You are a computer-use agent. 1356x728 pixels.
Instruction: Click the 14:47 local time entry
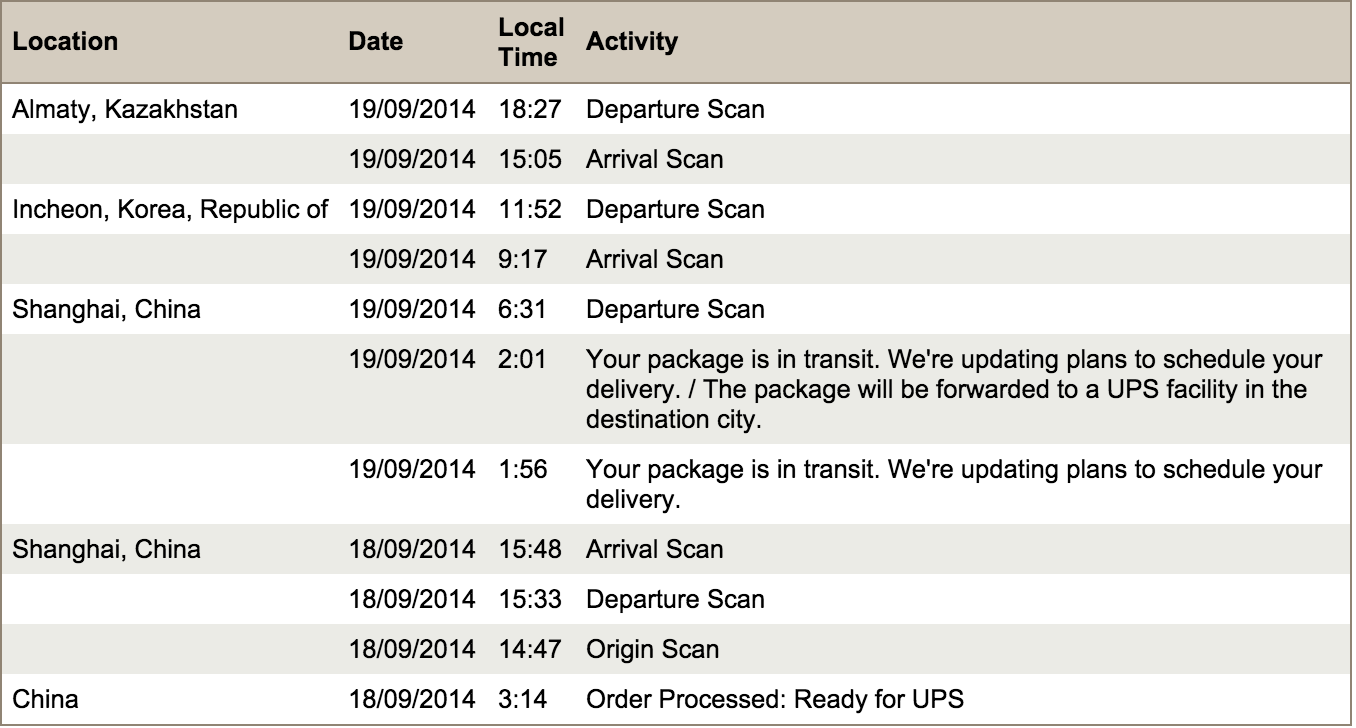530,649
